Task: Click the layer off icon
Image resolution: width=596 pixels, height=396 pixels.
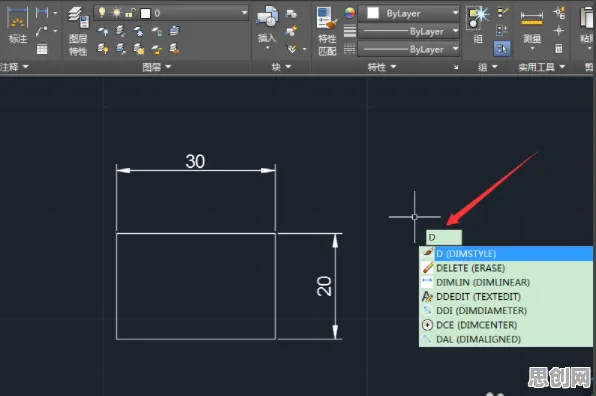Action: coord(103,31)
